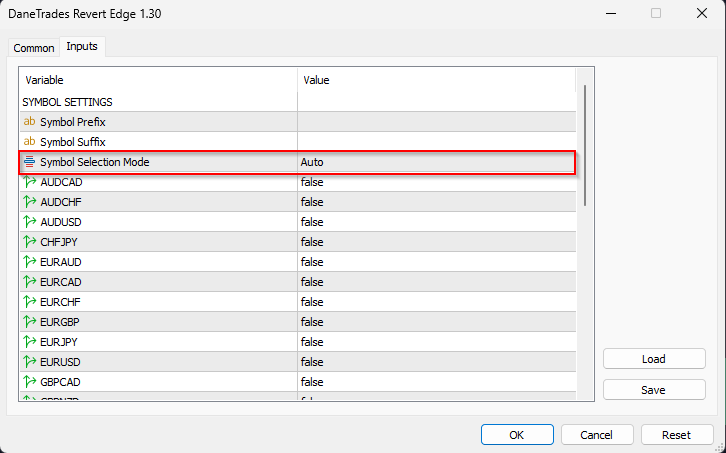Click the green boolean icon next to AUDCAD
Viewport: 726px width, 453px height.
pos(30,182)
